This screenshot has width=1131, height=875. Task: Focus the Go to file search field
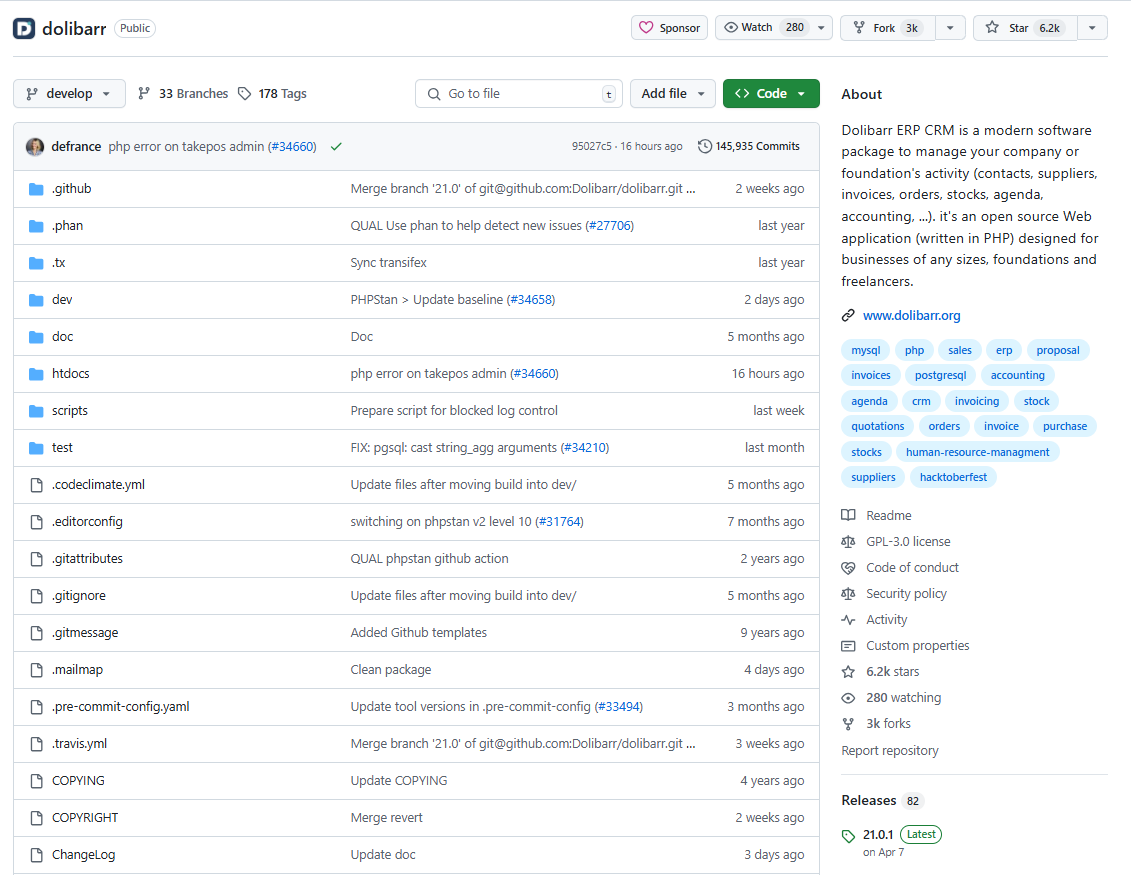point(519,94)
